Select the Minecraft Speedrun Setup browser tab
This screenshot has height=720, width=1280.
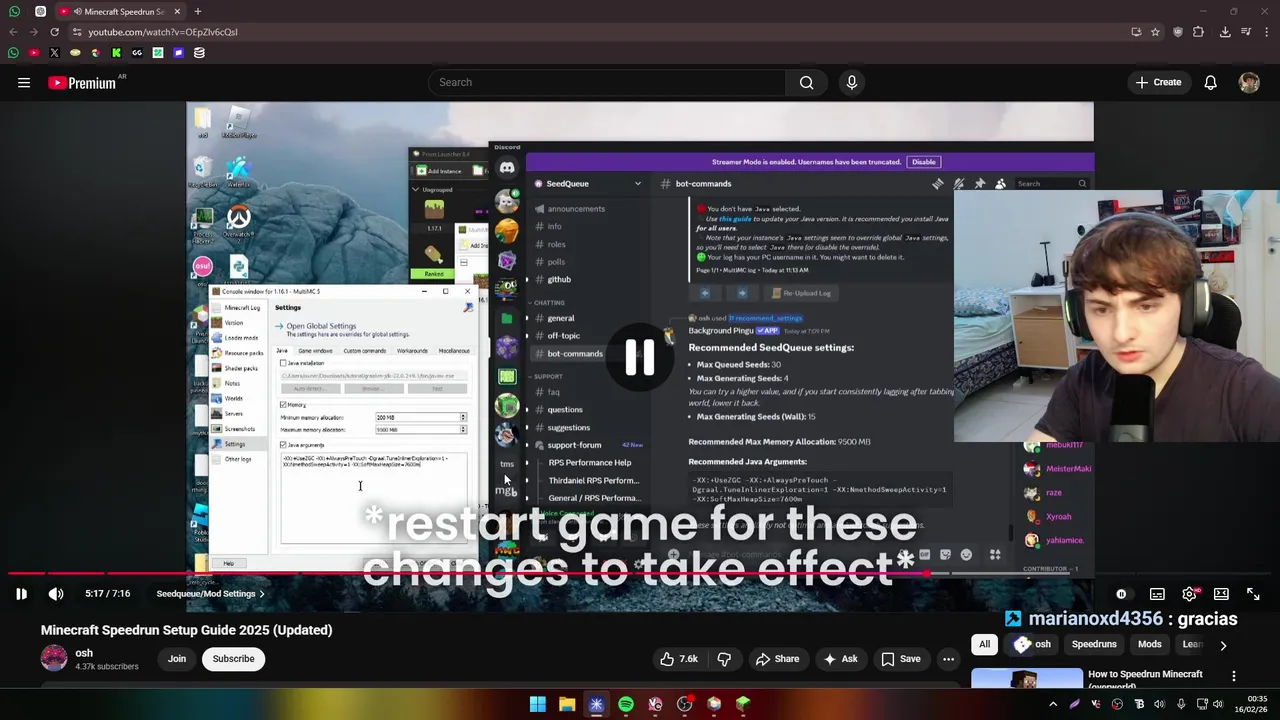(119, 11)
